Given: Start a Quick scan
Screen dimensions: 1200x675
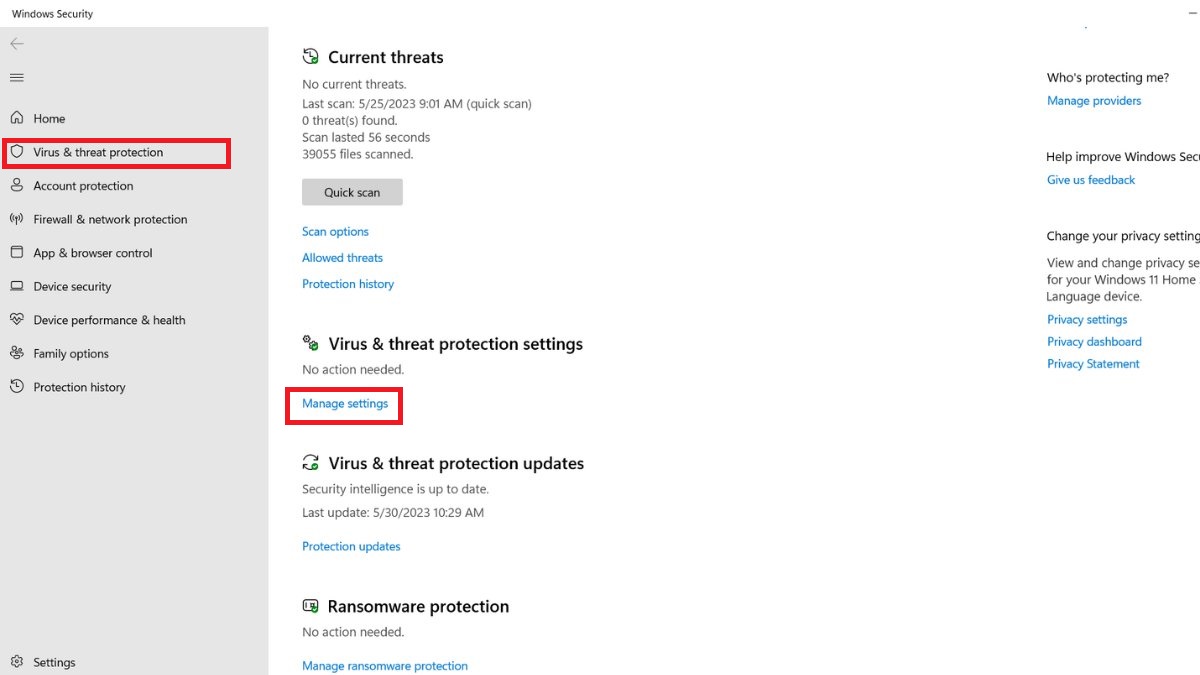Looking at the screenshot, I should [x=352, y=192].
